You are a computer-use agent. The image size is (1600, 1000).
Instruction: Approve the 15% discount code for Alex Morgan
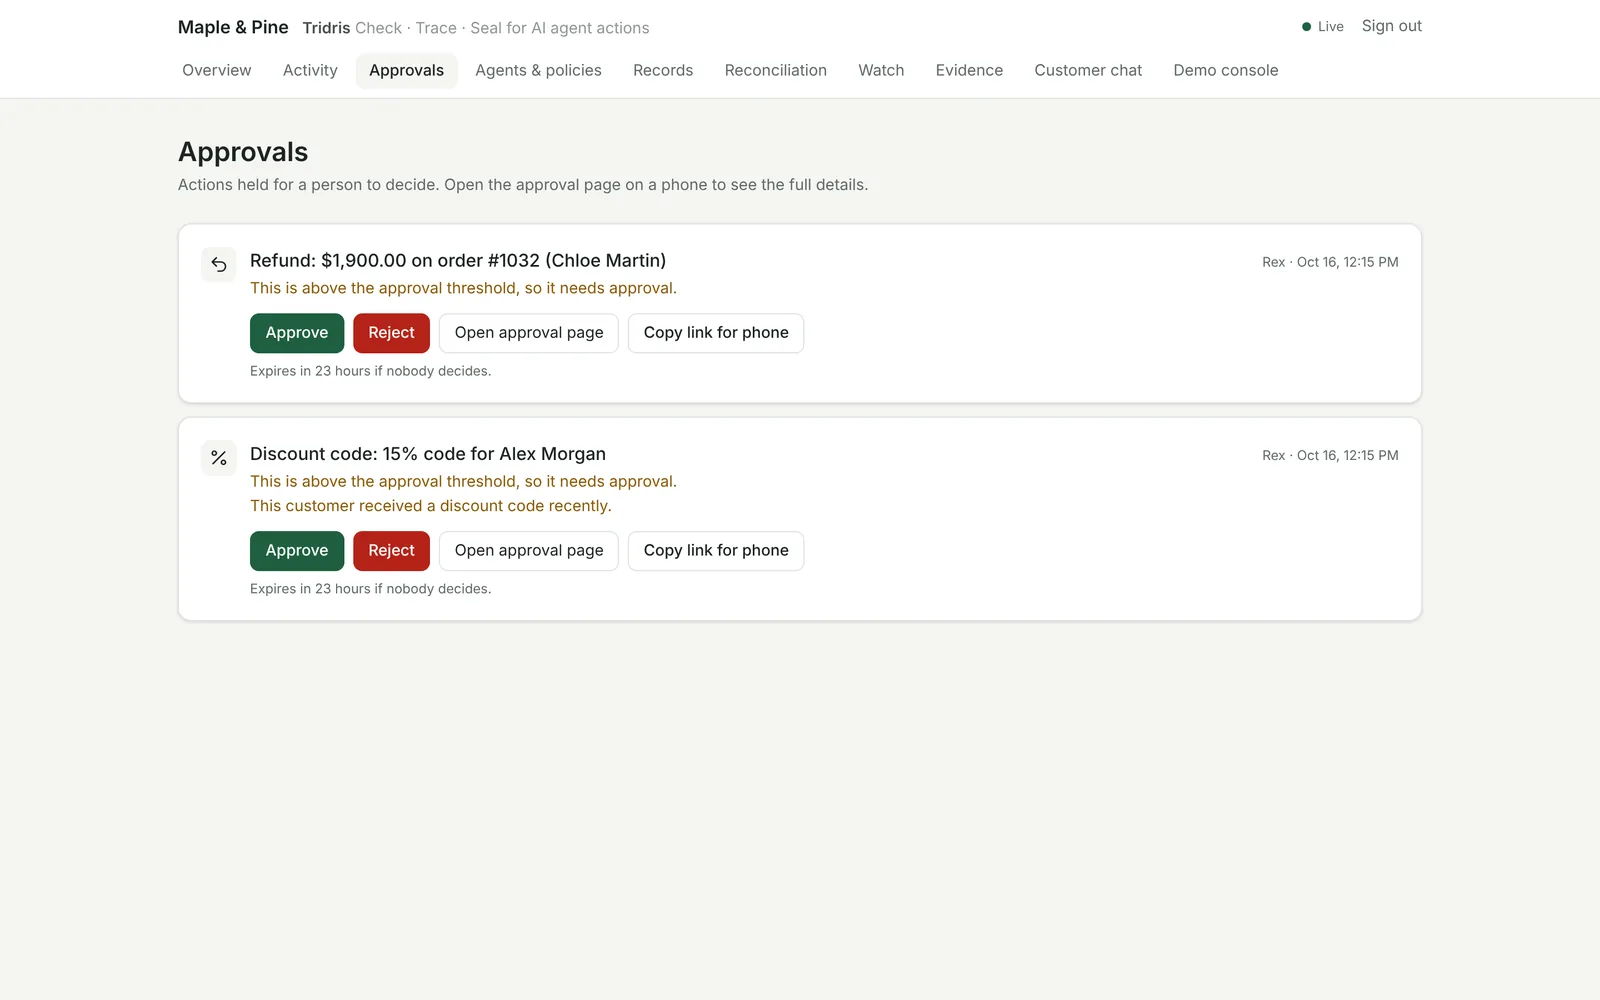pyautogui.click(x=297, y=551)
